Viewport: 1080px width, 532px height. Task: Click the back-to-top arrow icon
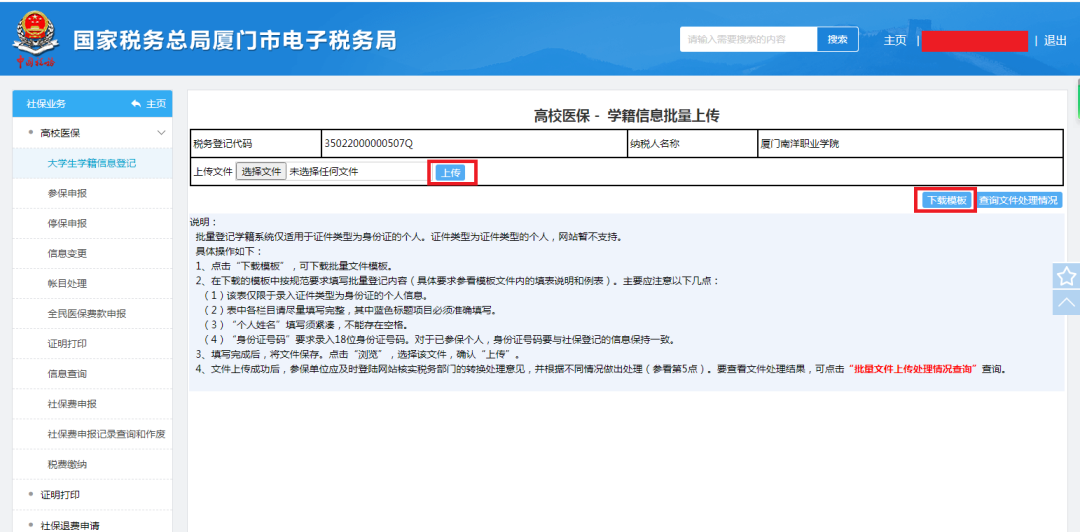[1066, 302]
